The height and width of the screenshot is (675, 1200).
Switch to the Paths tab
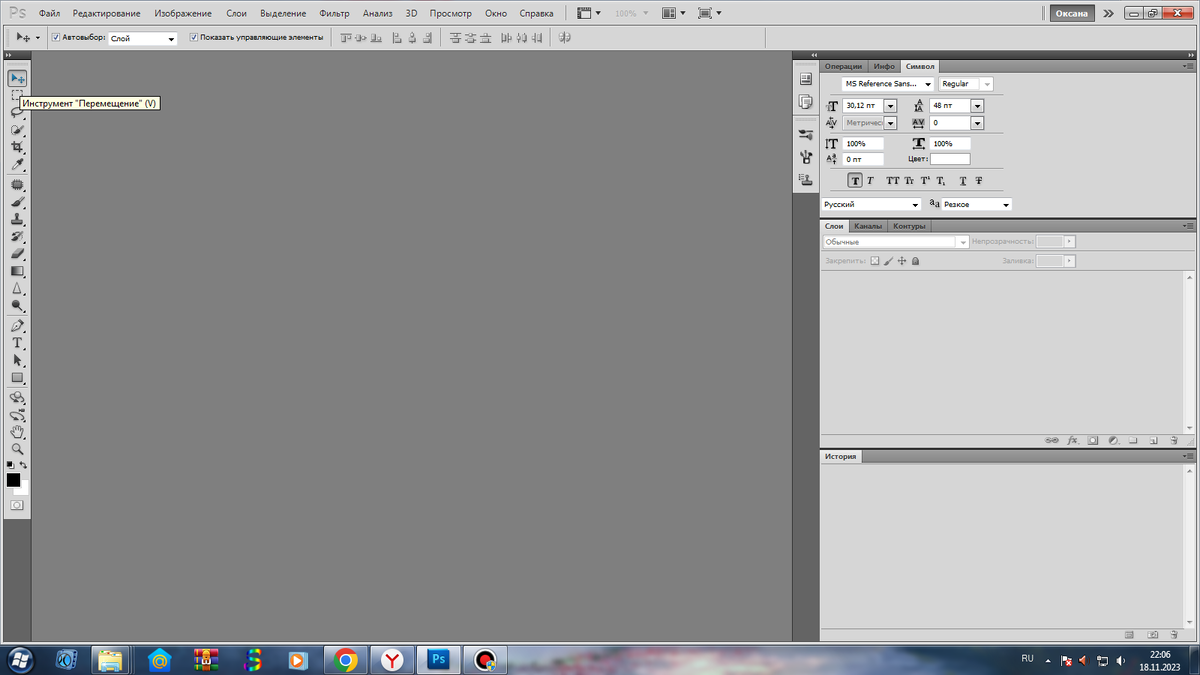[908, 226]
